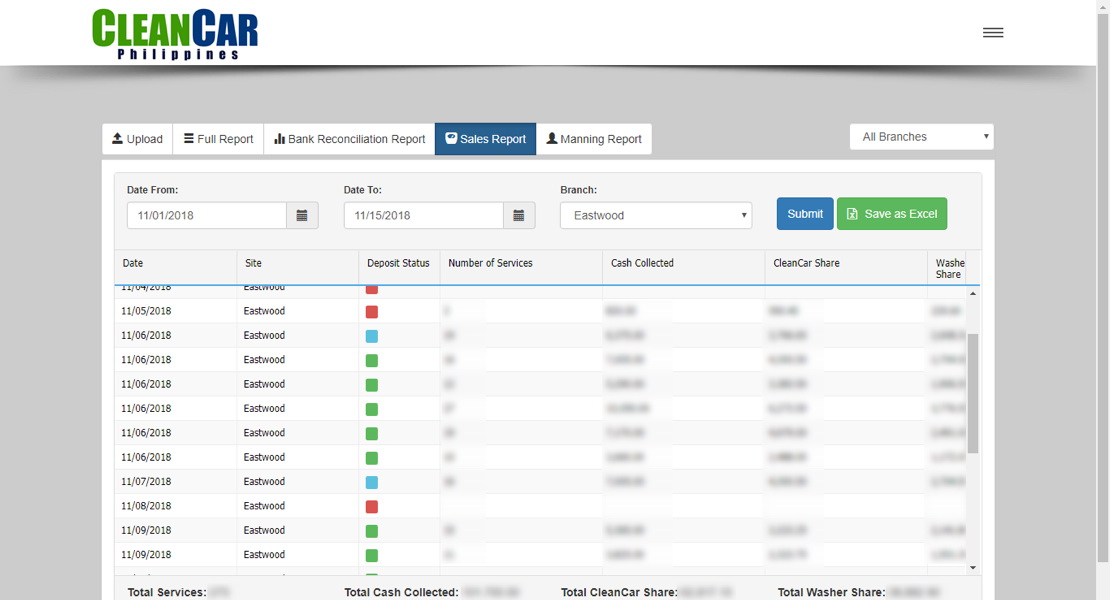Click the Bank Reconciliation bar chart icon

coord(281,139)
